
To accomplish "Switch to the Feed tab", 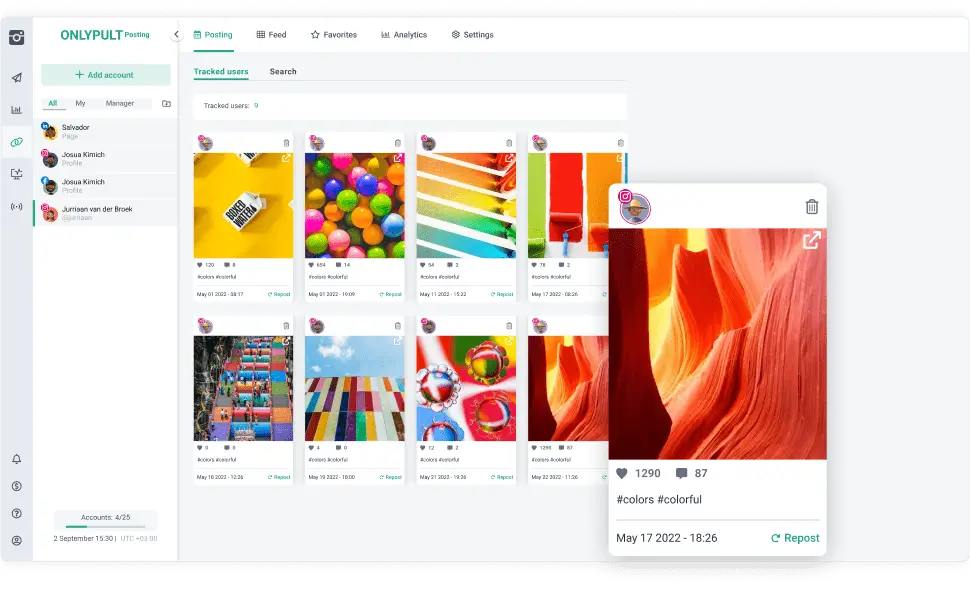I will point(271,34).
